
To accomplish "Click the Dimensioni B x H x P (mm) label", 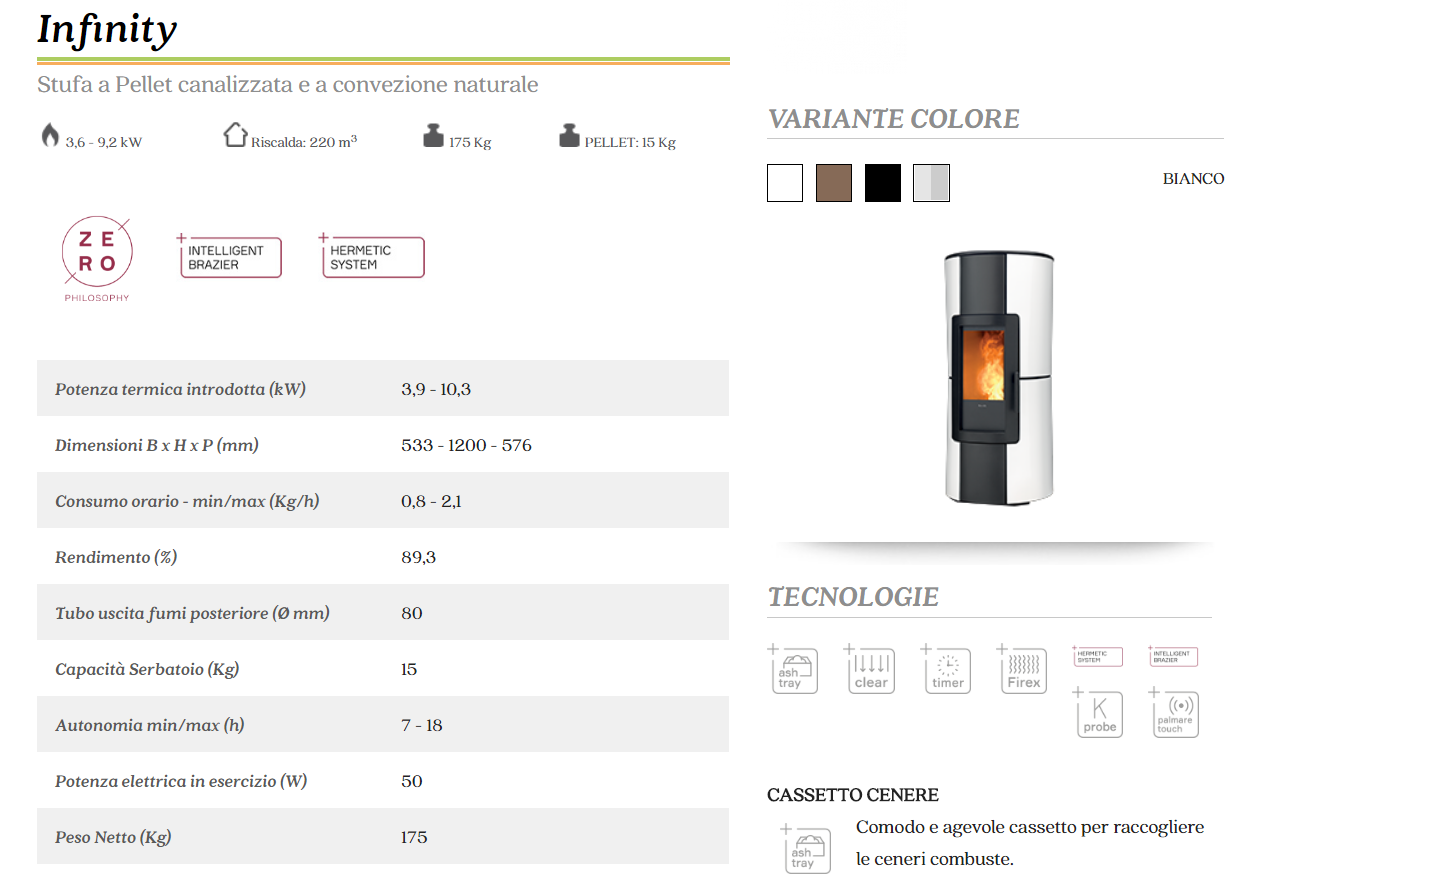I will (x=157, y=445).
